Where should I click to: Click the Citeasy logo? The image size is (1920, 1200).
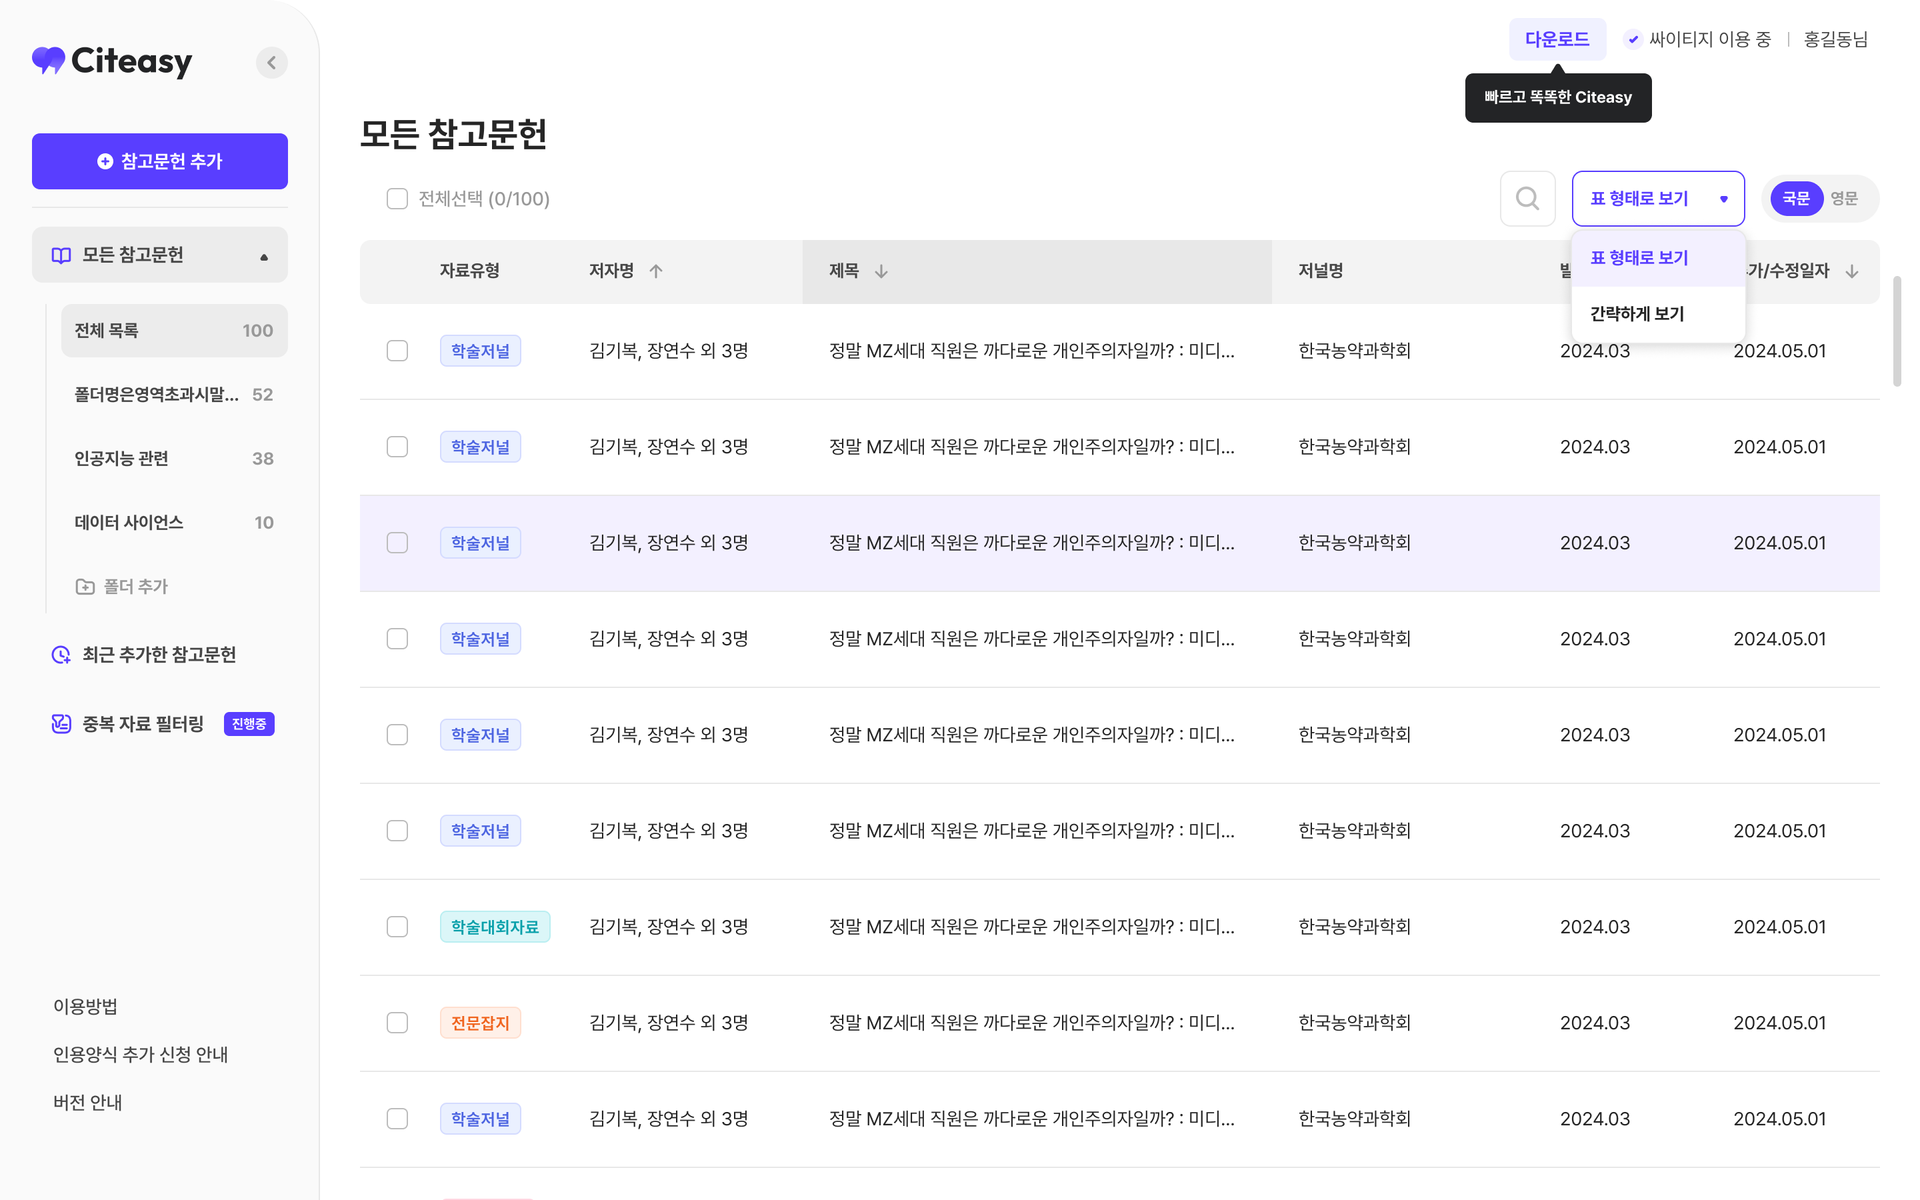[x=112, y=62]
